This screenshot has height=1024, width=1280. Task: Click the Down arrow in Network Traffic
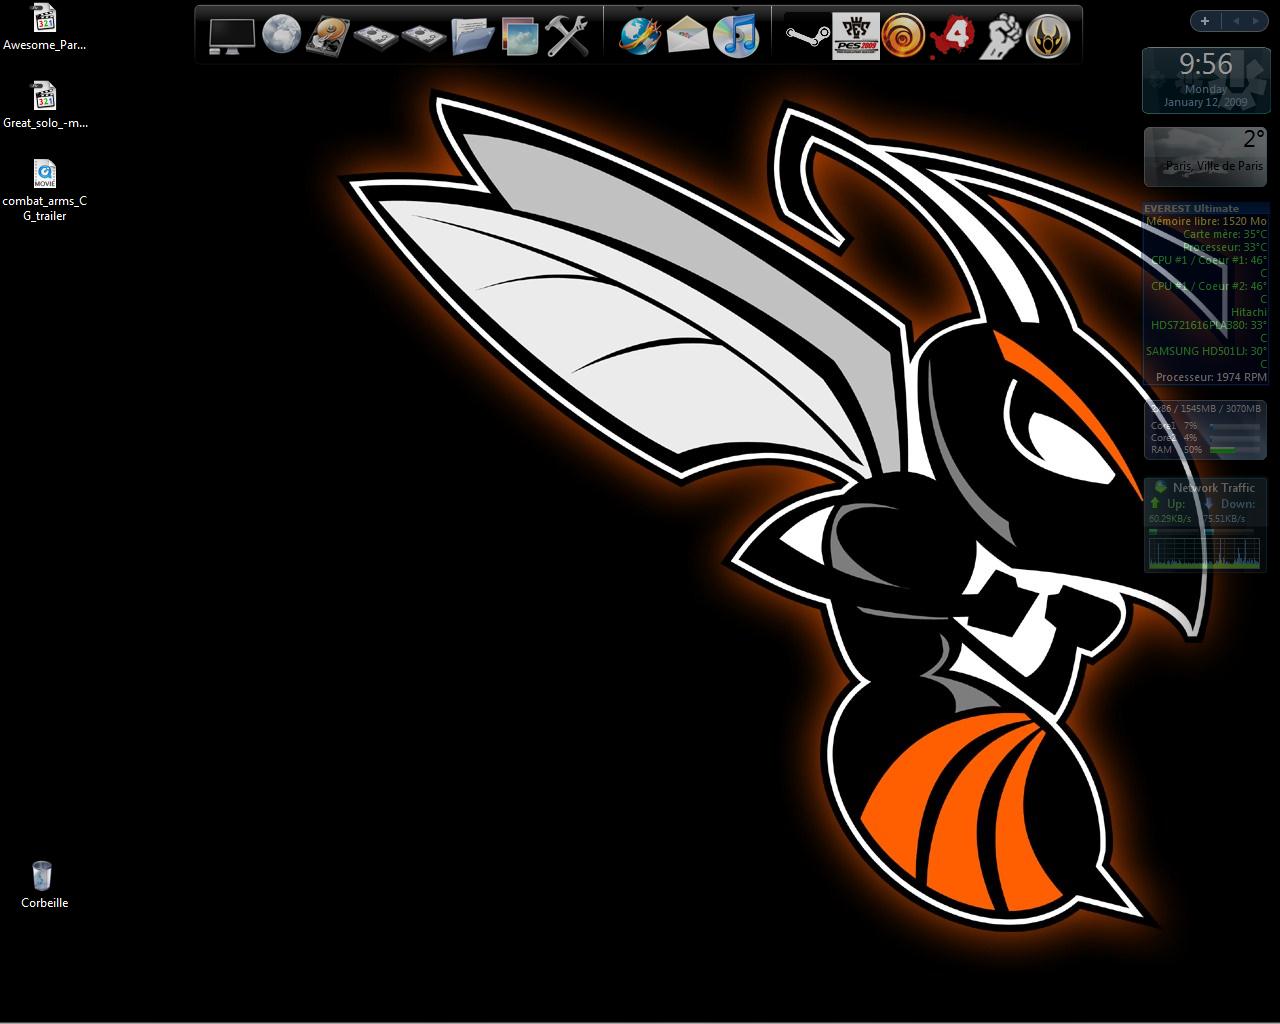click(1209, 503)
